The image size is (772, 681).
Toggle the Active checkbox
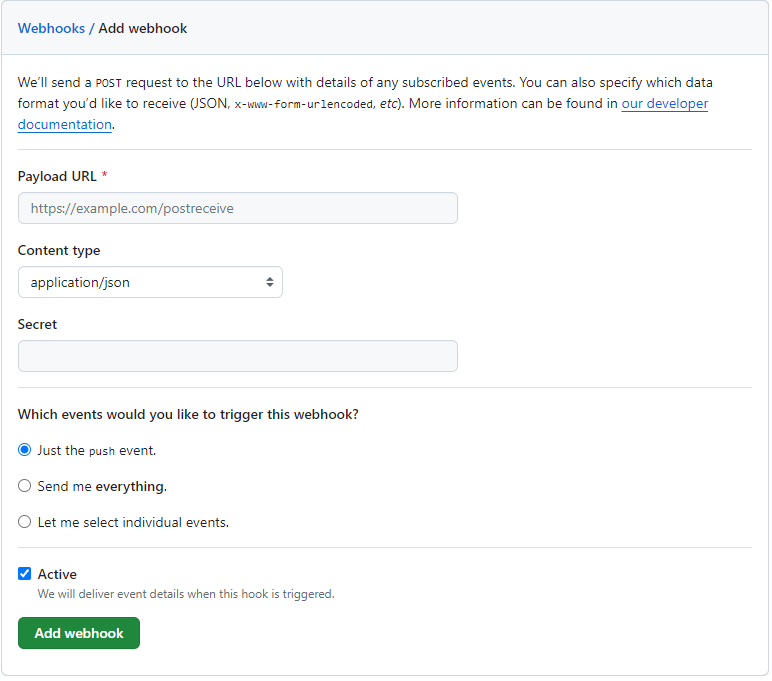25,574
